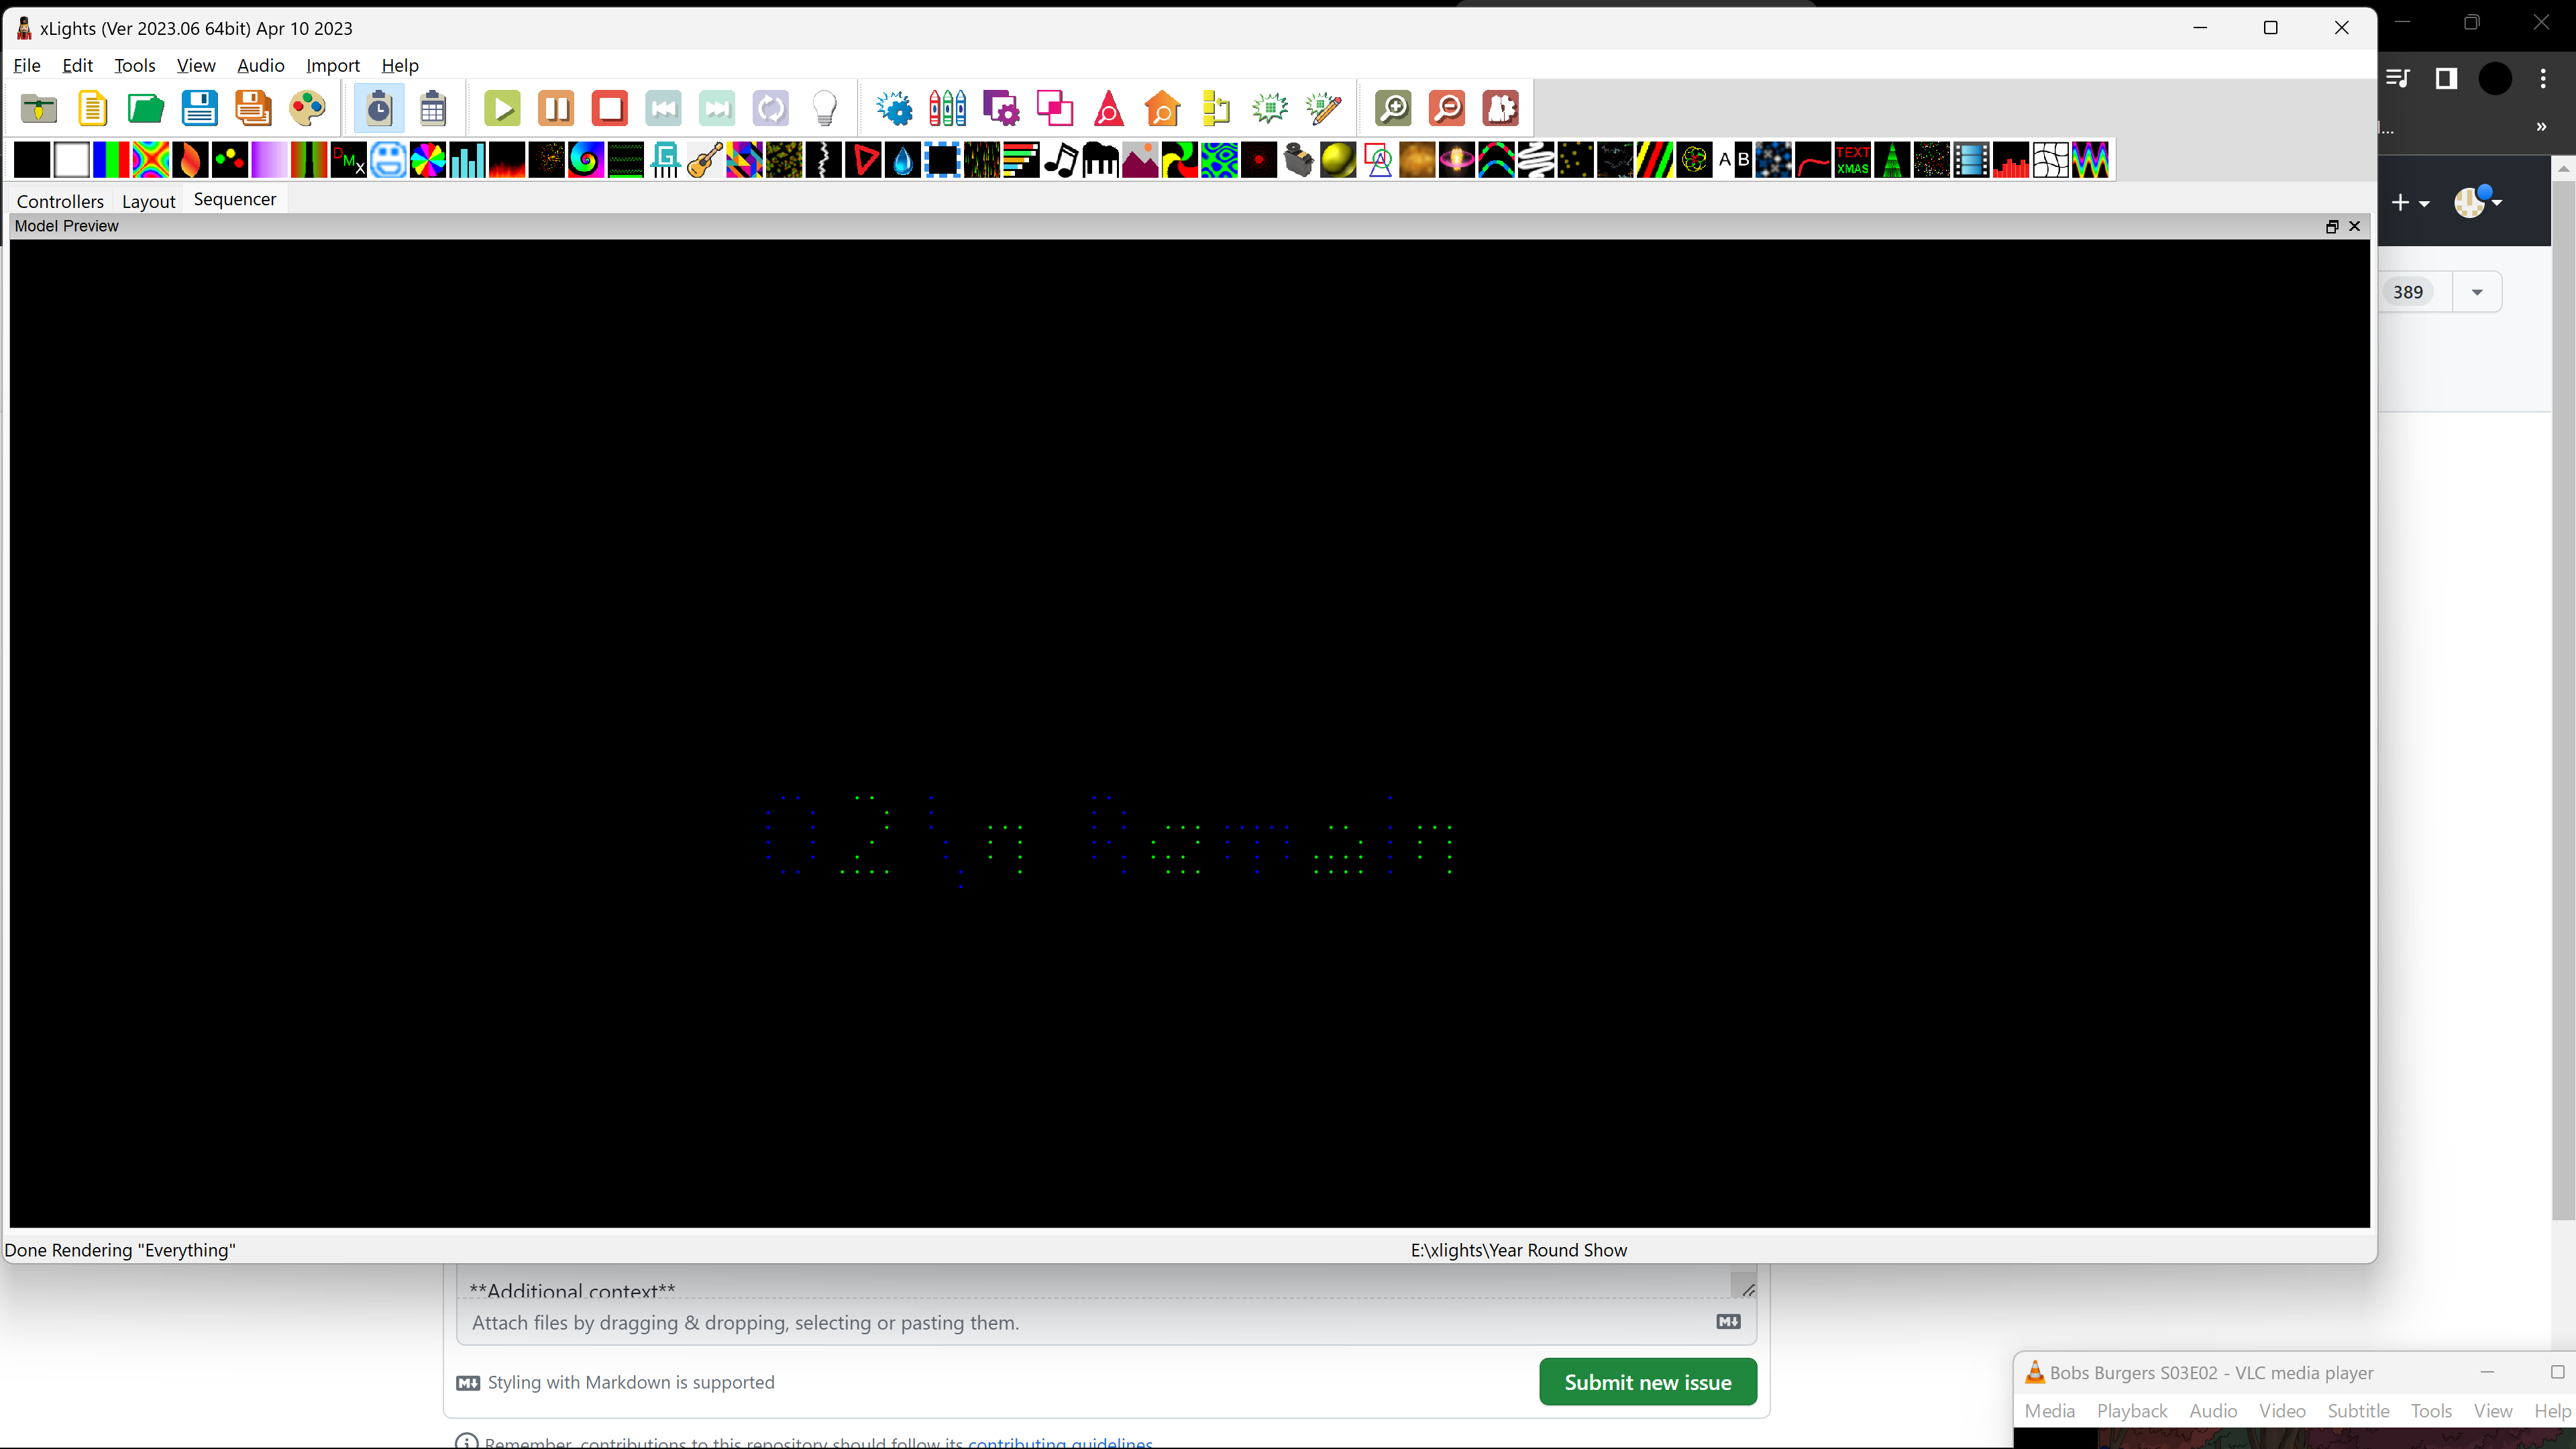Open the 389 counter dropdown in browser toolbar
Image resolution: width=2576 pixels, height=1449 pixels.
point(2478,291)
